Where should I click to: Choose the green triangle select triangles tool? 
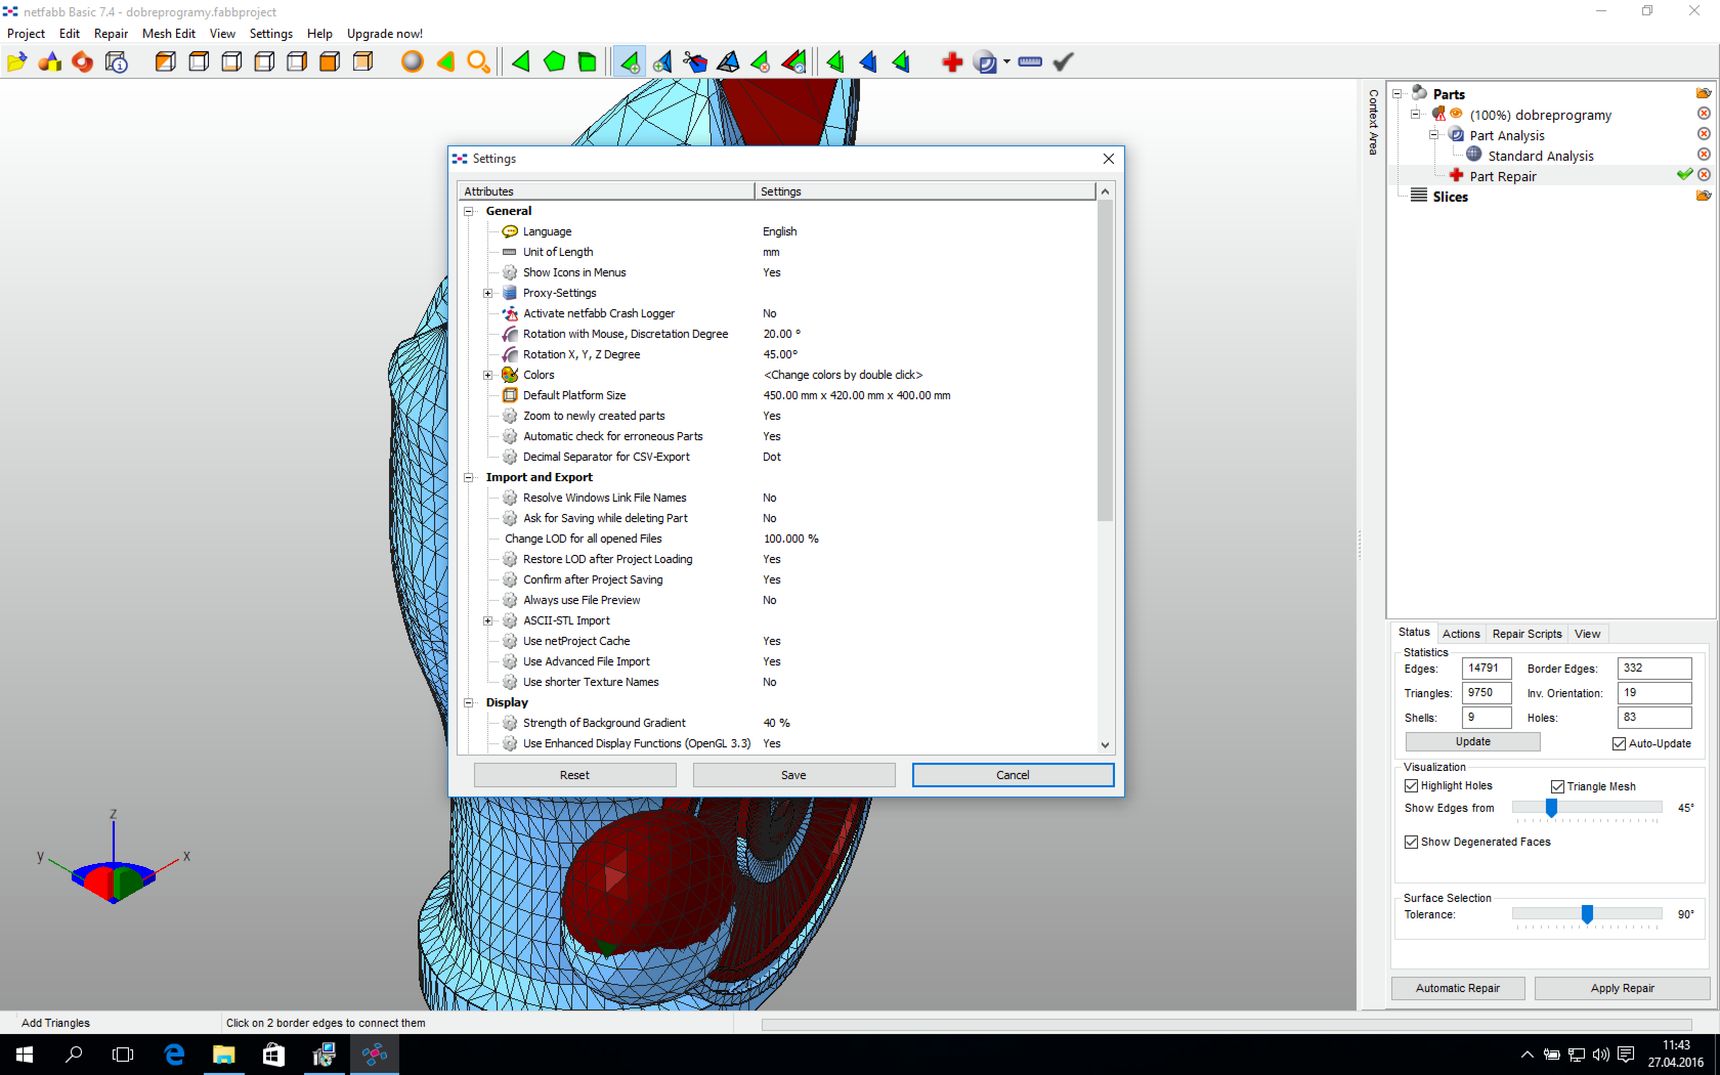coord(520,62)
